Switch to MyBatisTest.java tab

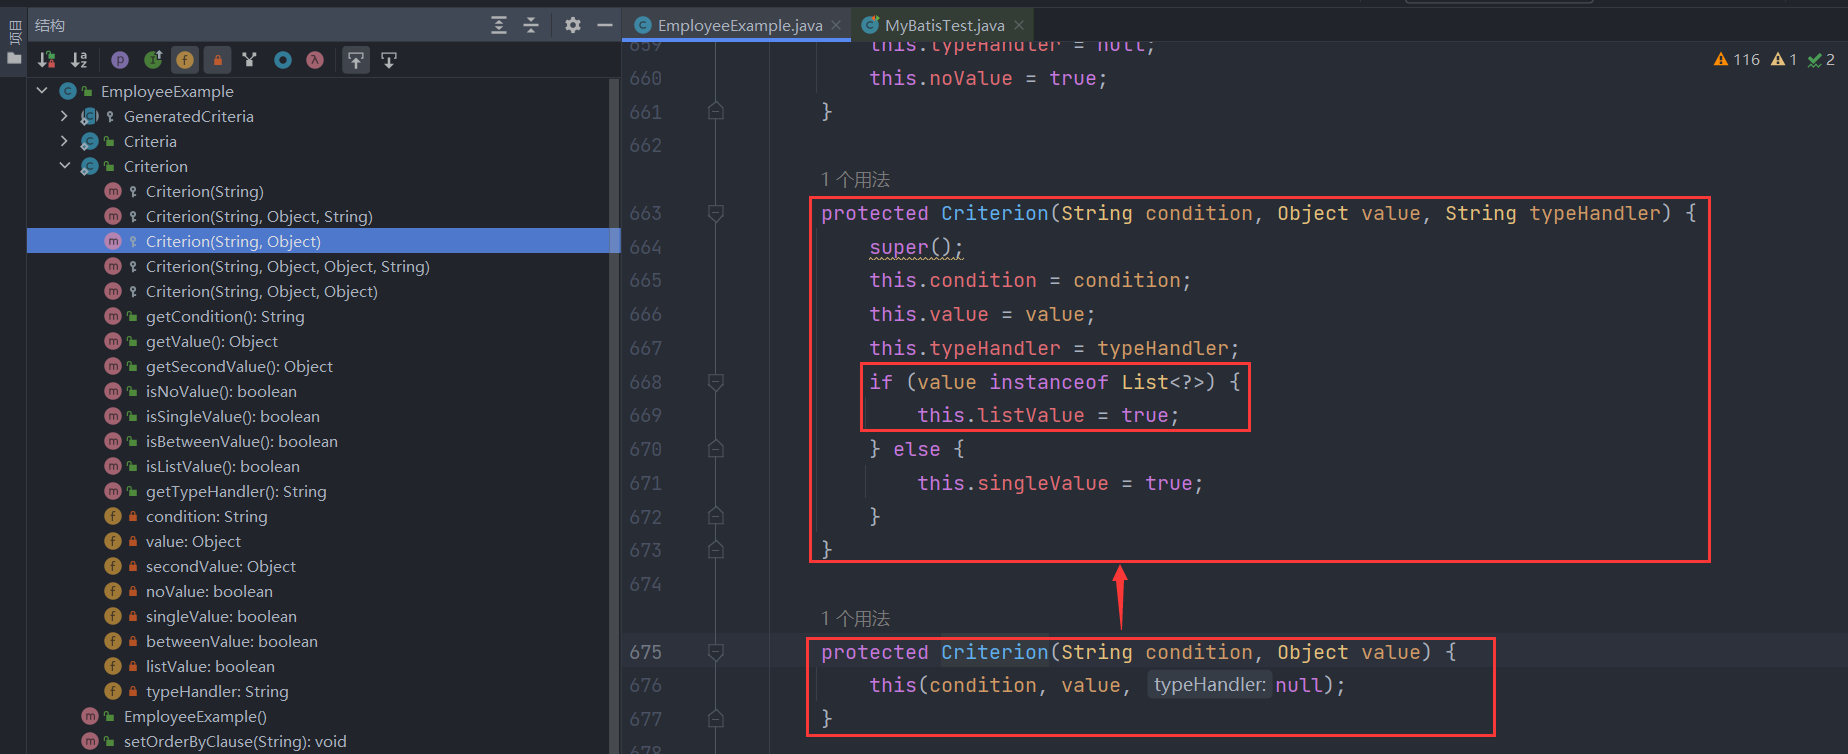click(x=944, y=25)
